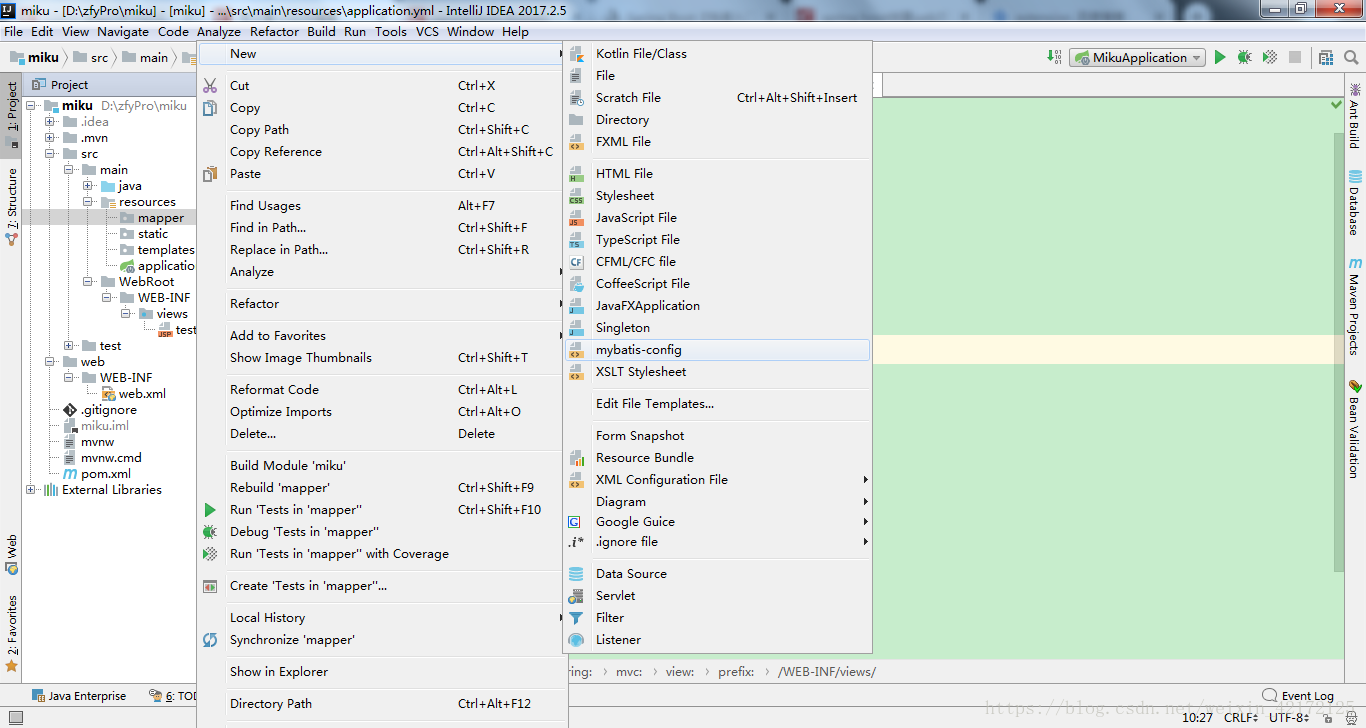
Task: Click the view breadcrumb below editor
Action: click(680, 672)
